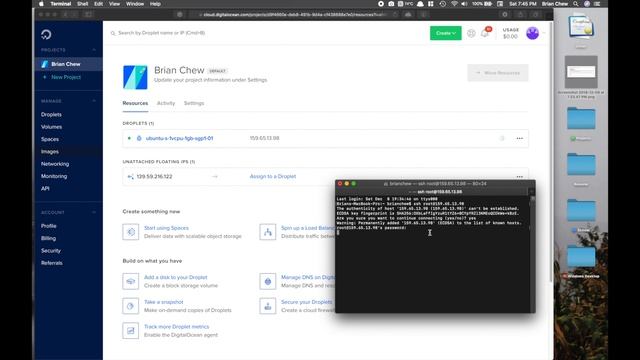The width and height of the screenshot is (640, 360).
Task: Open the Track more Droplet metrics link
Action: click(x=176, y=327)
